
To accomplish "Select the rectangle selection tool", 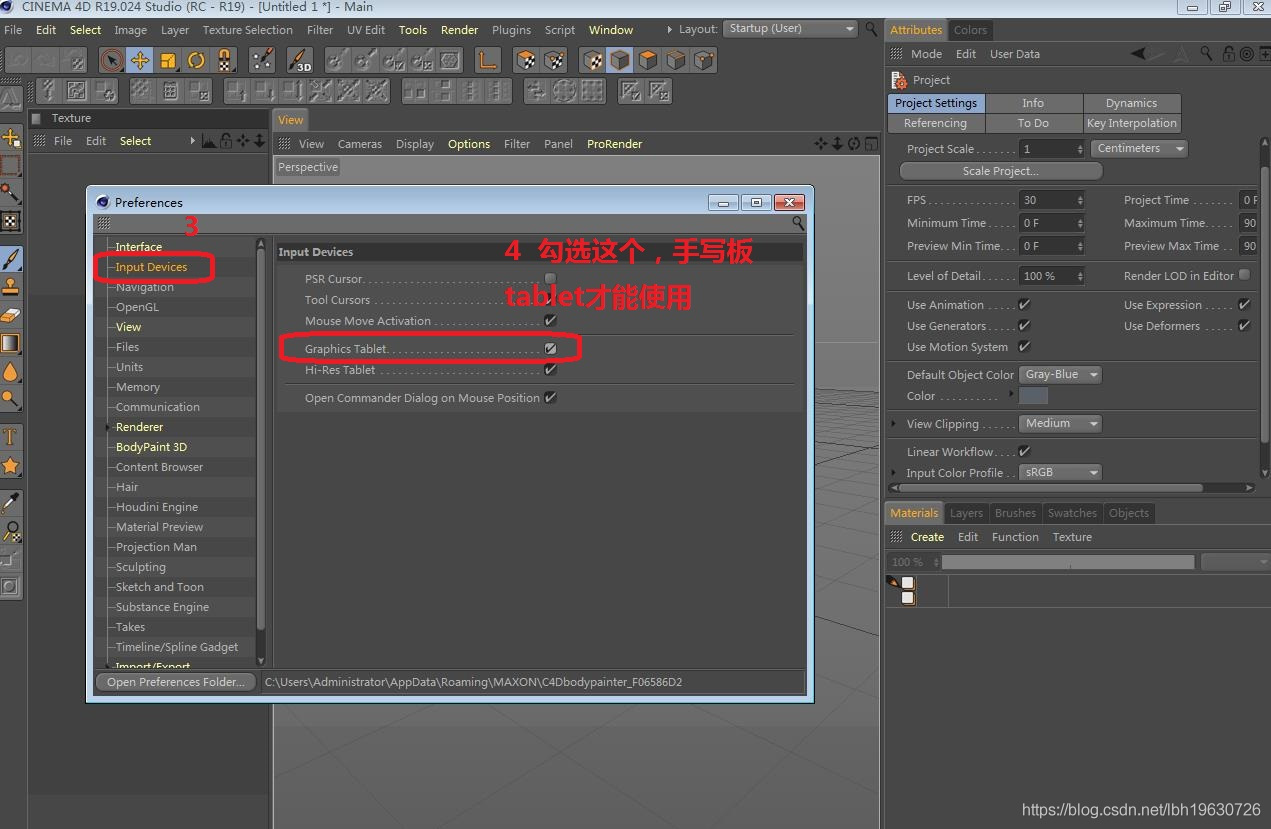I will tap(11, 165).
